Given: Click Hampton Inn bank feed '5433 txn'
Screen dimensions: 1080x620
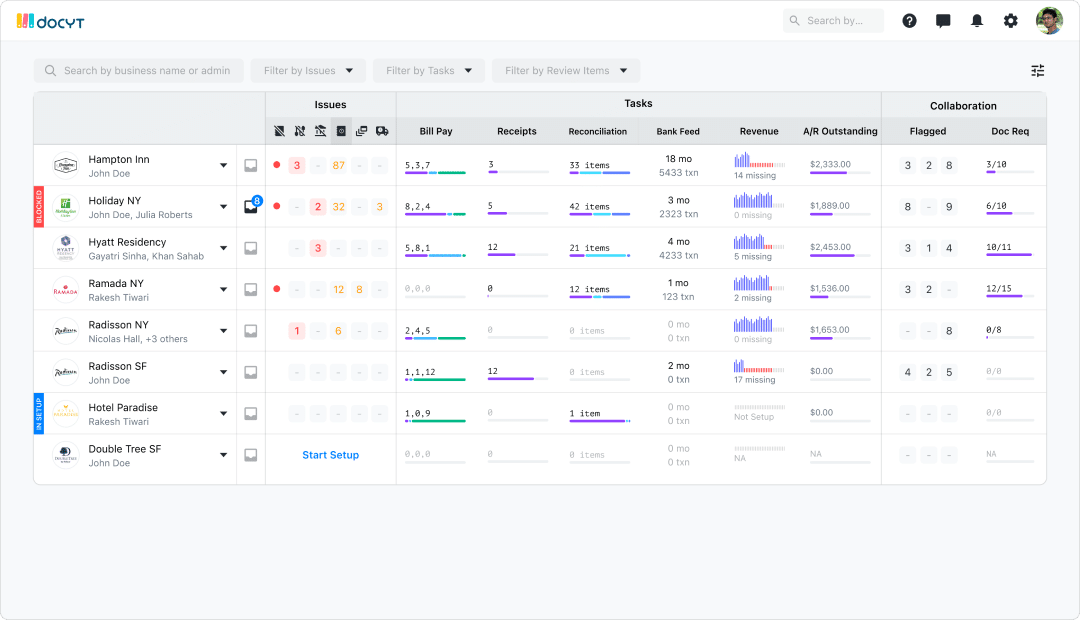Looking at the screenshot, I should 678,173.
